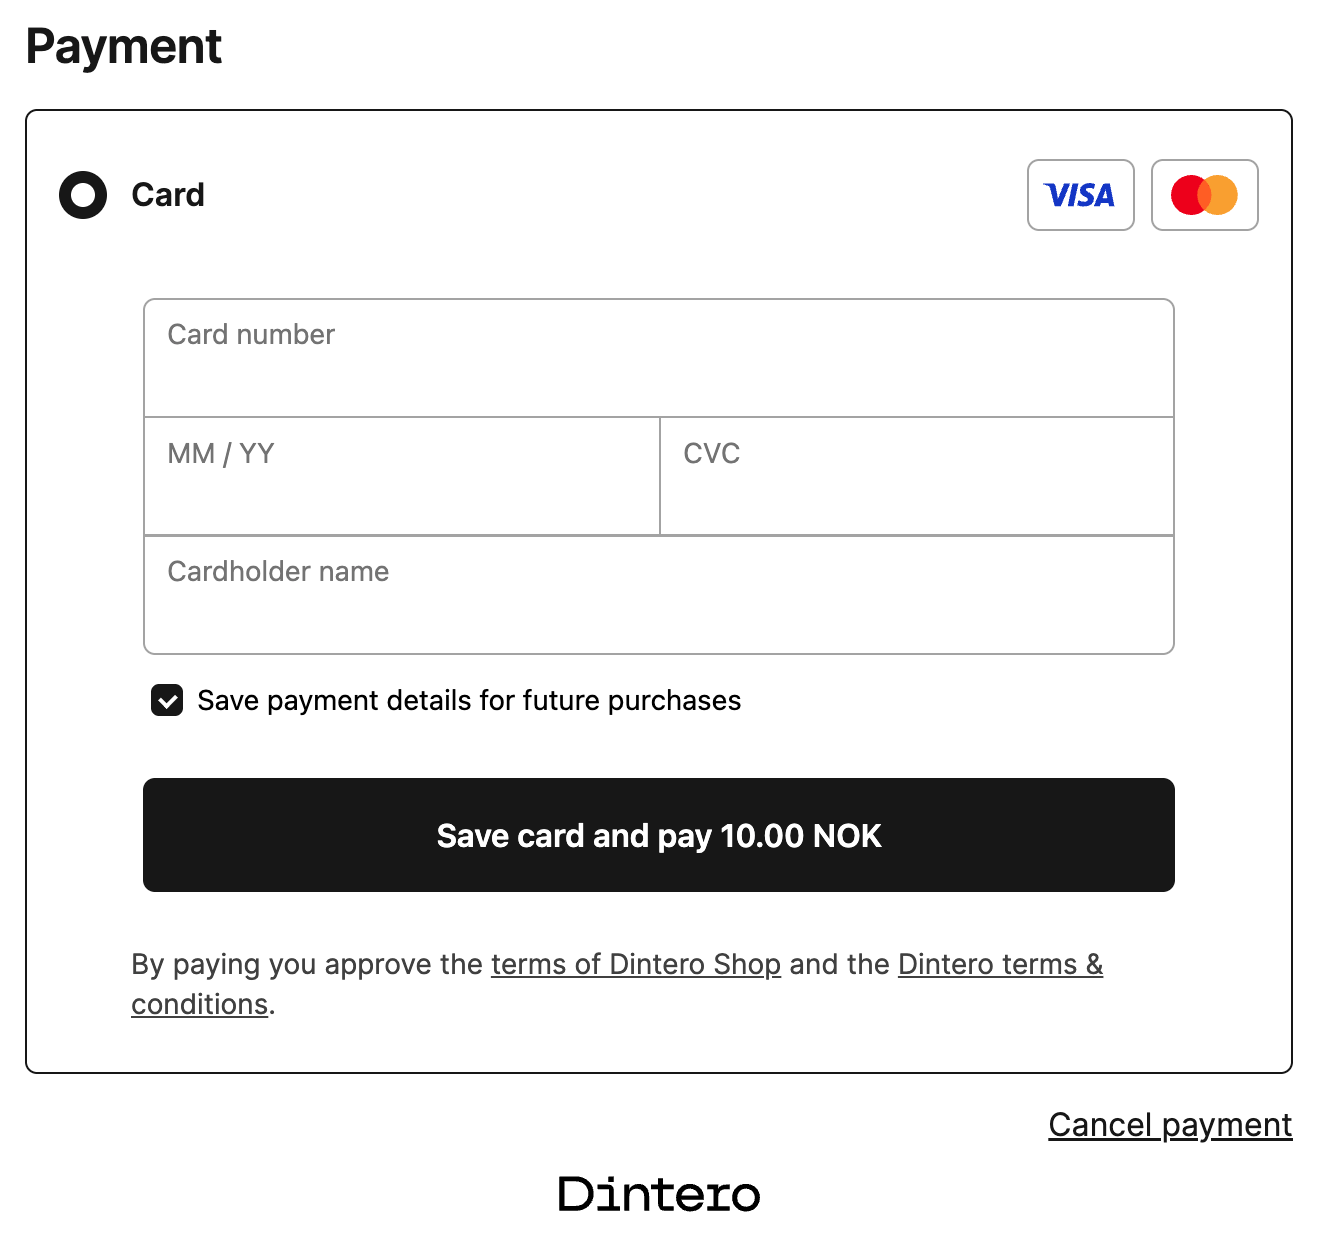The width and height of the screenshot is (1326, 1240).
Task: Click the Cardholder name field
Action: [658, 595]
